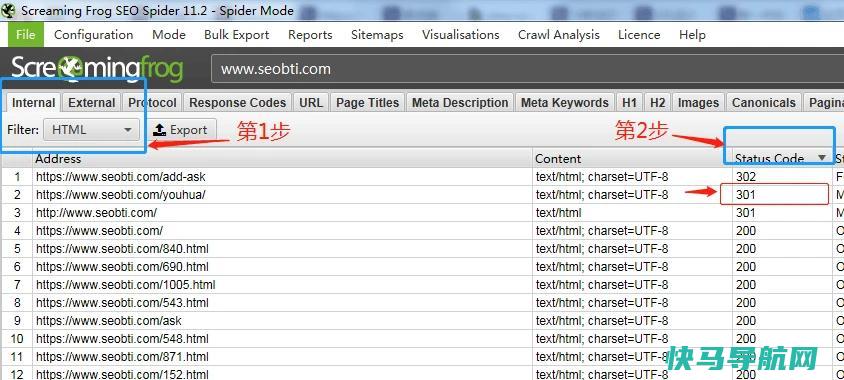Switch to the Protocol tab

pyautogui.click(x=152, y=103)
